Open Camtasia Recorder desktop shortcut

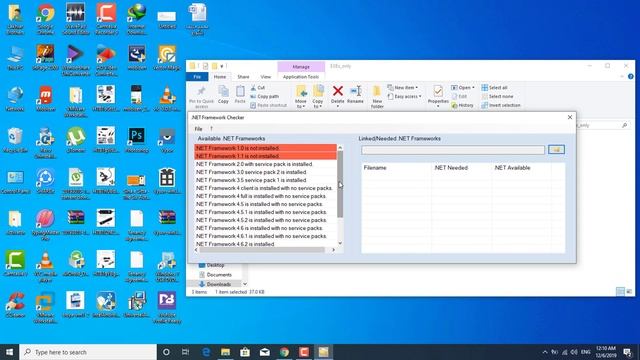106,19
